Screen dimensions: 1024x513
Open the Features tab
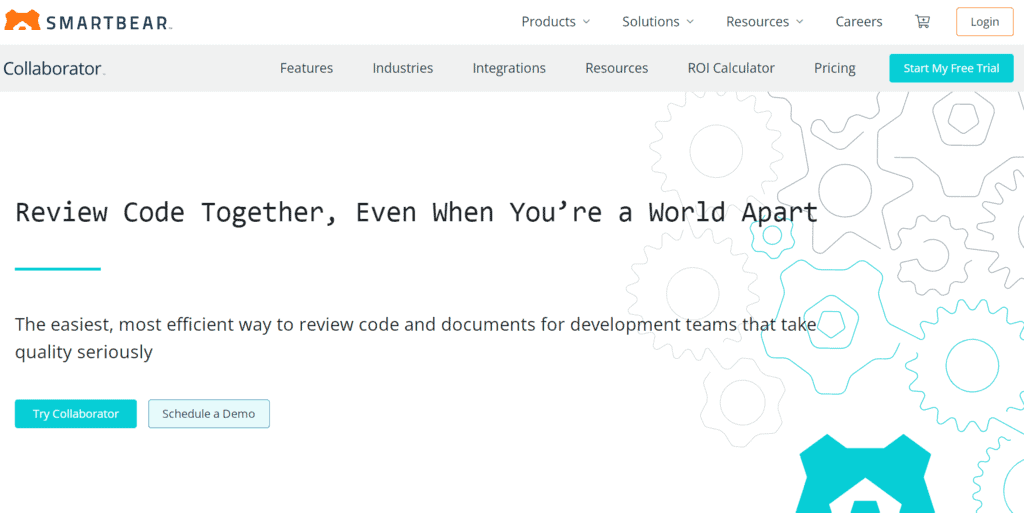(x=306, y=68)
